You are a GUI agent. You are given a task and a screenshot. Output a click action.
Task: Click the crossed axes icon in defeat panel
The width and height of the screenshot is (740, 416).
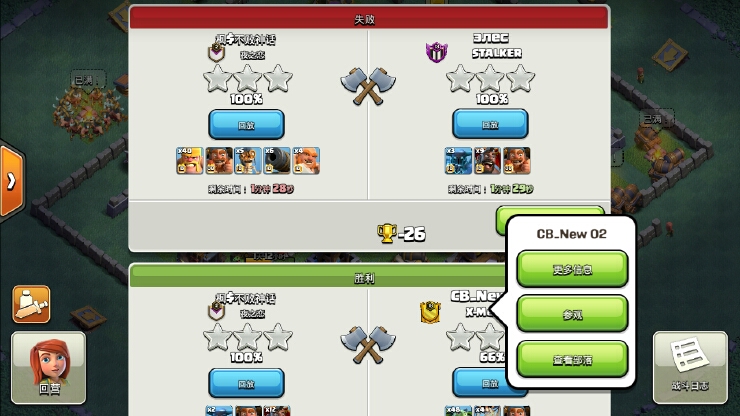(x=368, y=86)
